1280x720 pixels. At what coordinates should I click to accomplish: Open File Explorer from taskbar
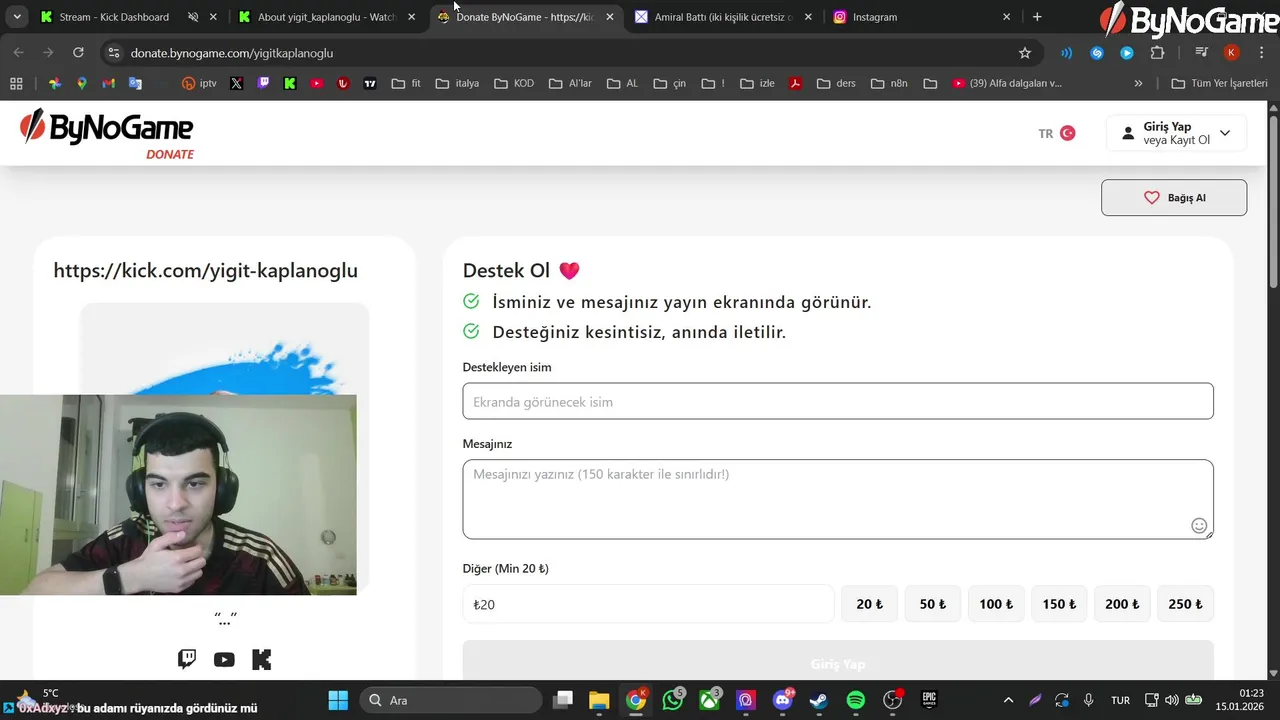pyautogui.click(x=599, y=700)
